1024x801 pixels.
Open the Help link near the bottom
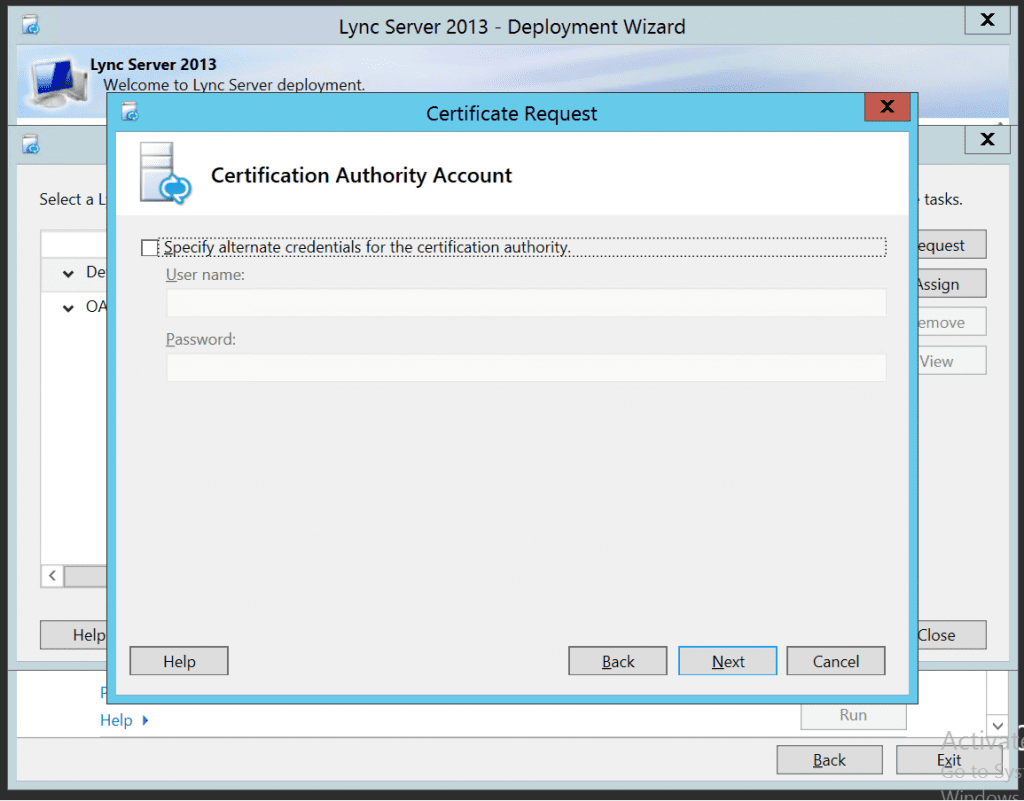pos(118,720)
